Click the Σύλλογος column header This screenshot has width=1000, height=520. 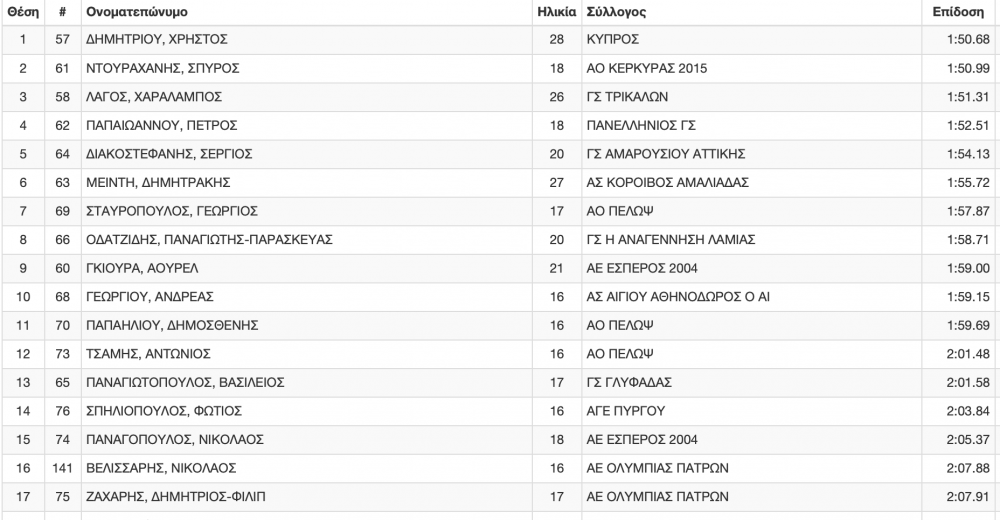(x=615, y=12)
